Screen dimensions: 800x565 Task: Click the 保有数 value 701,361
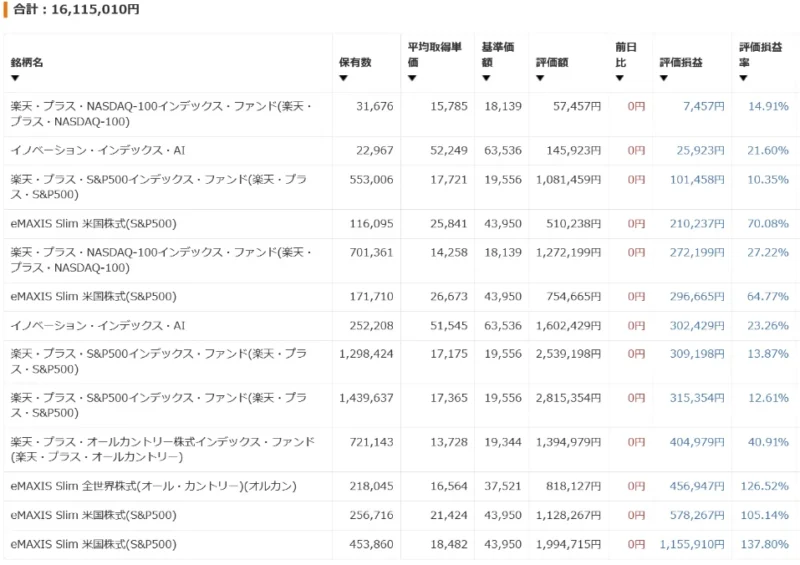click(x=371, y=253)
